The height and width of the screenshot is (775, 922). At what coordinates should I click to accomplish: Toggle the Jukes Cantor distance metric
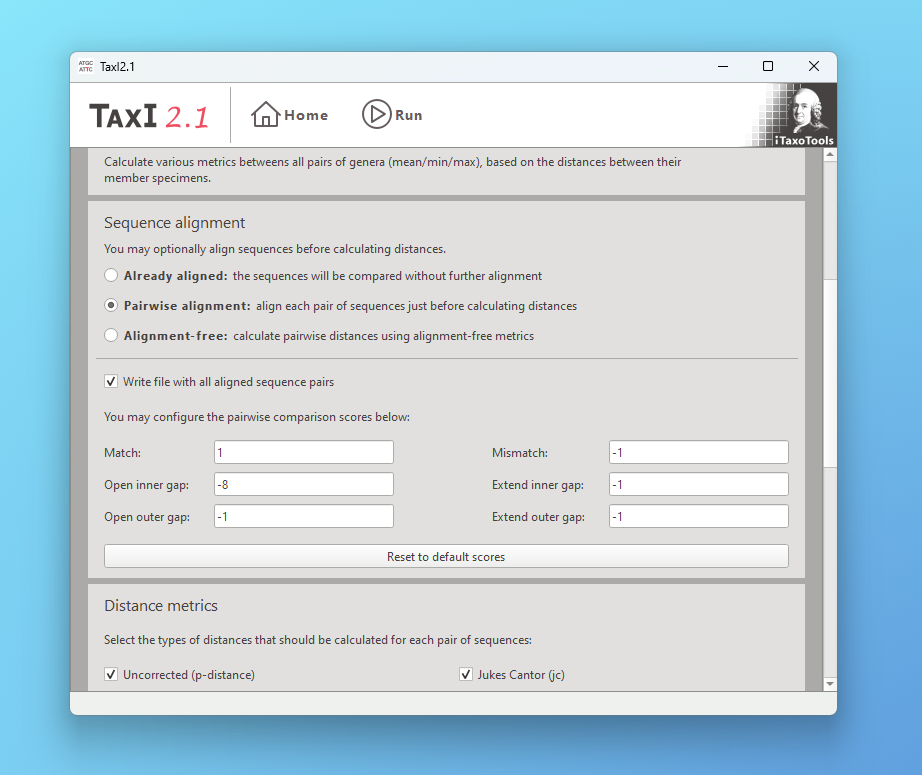tap(466, 674)
